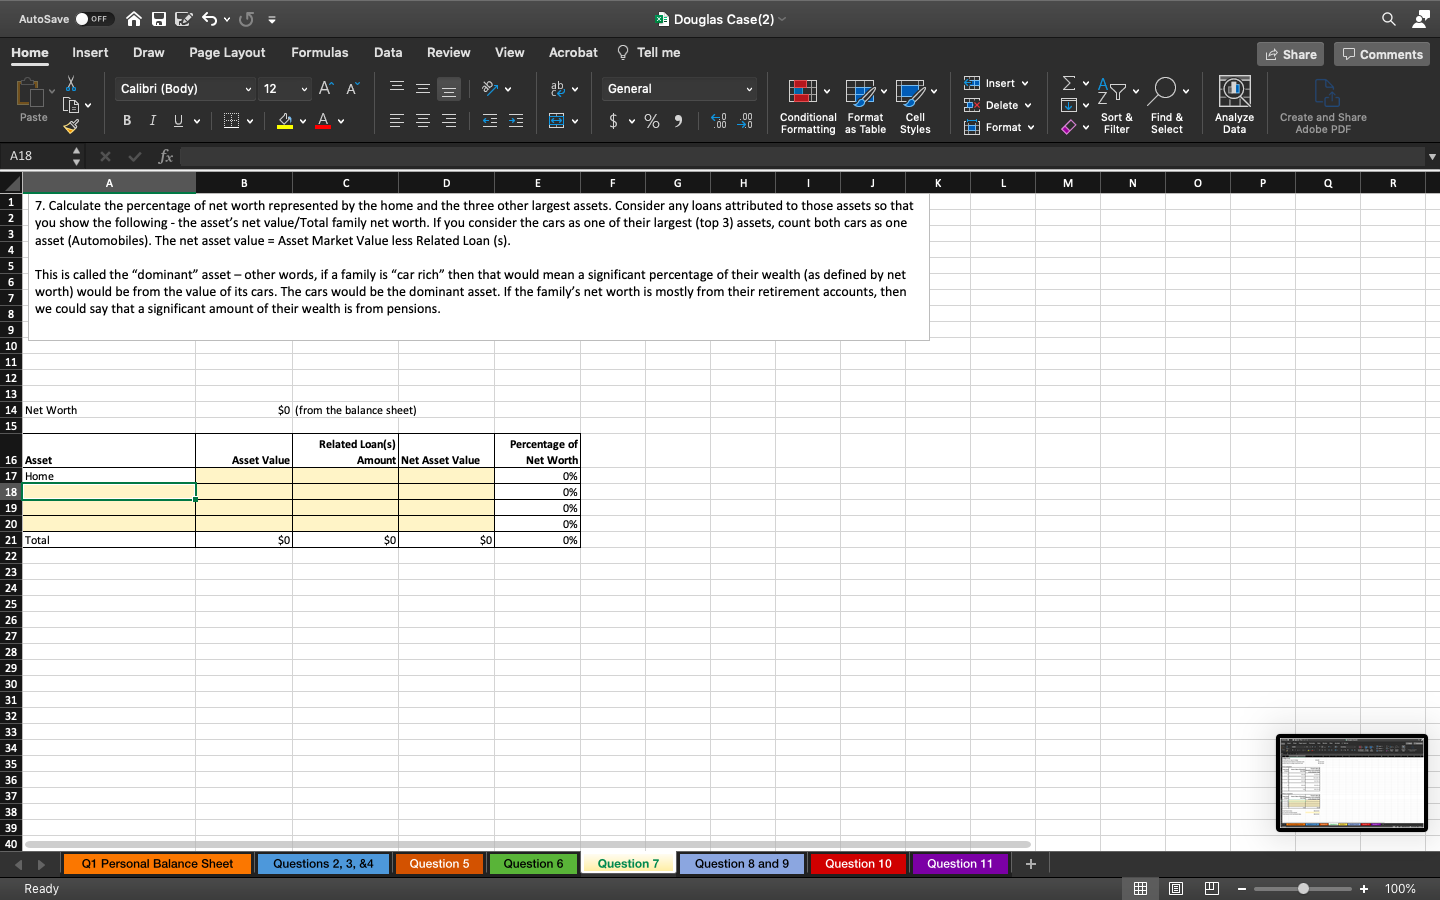Screen dimensions: 1440x900
Task: Apply bold formatting
Action: [x=126, y=120]
